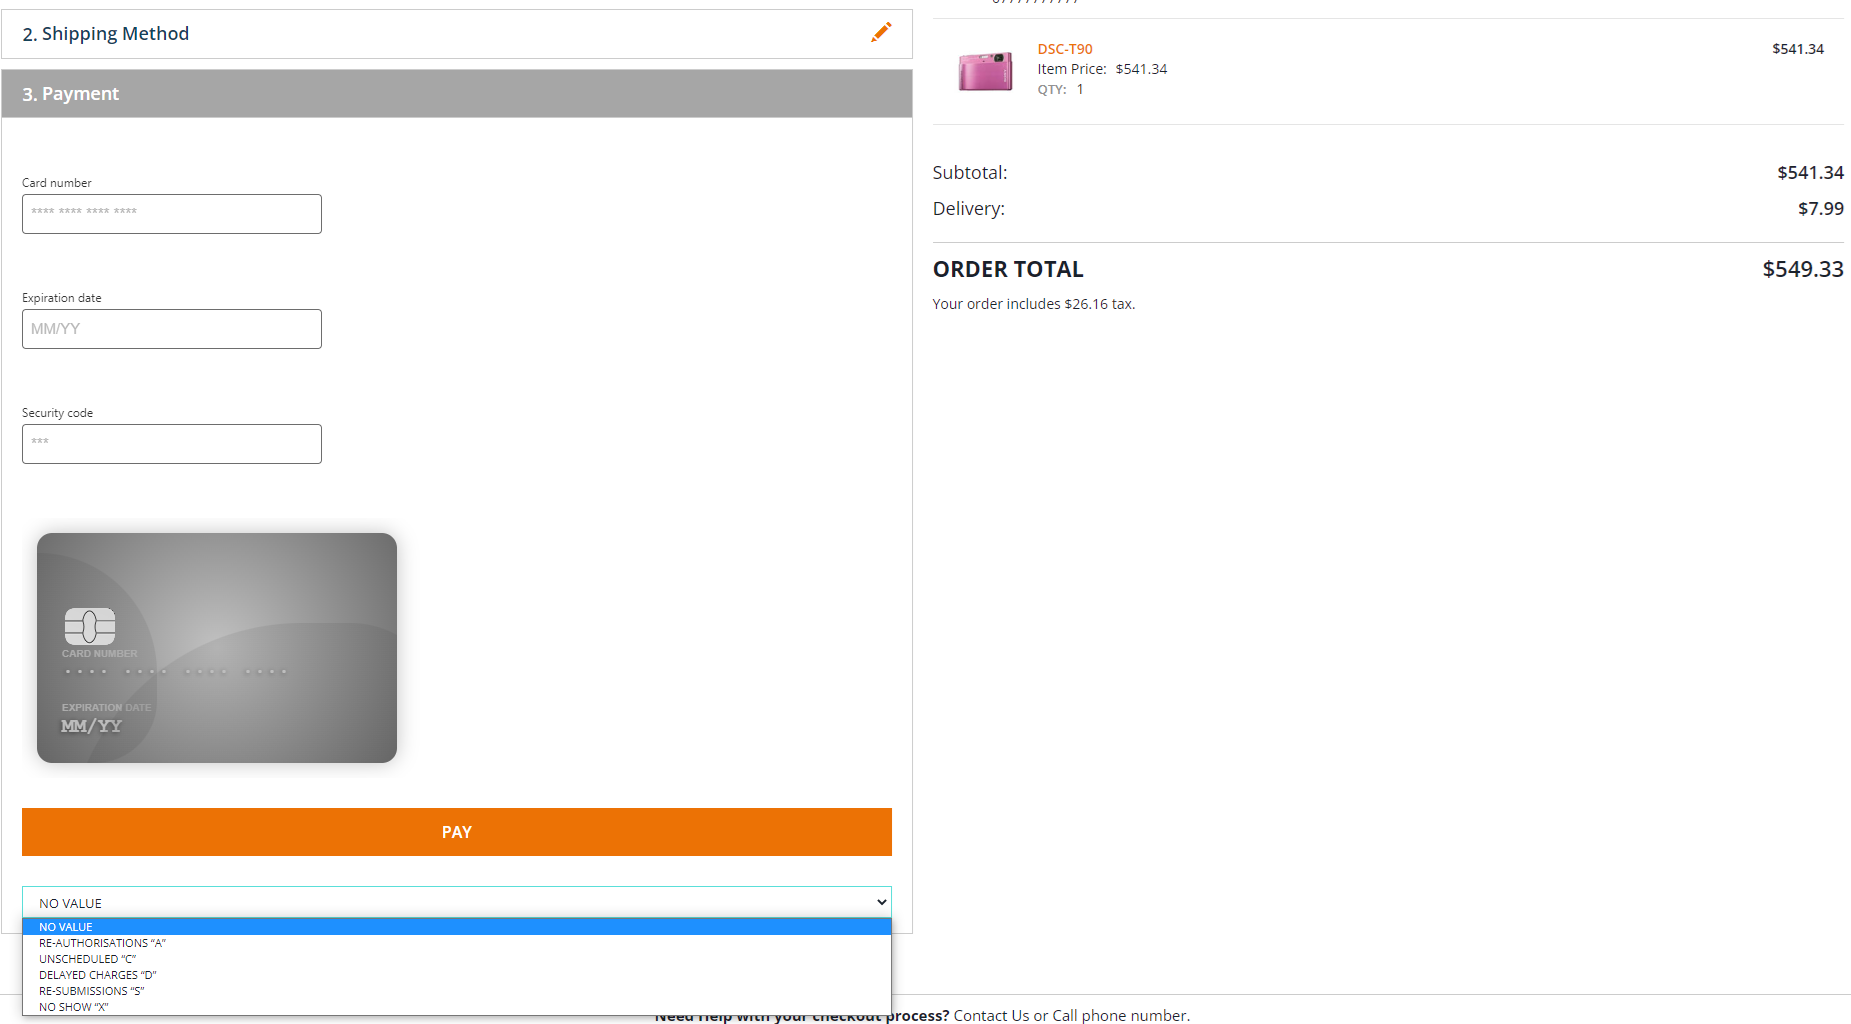Screen dimensions: 1851x1024
Task: Pick DELAYED CHARGES "D" option
Action: point(97,975)
